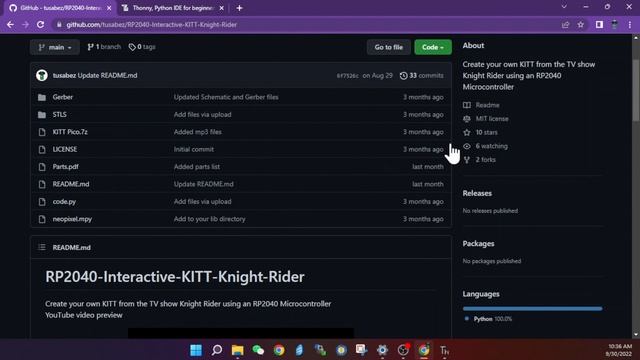The width and height of the screenshot is (640, 360).
Task: Reload the GitHub page
Action: pos(40,25)
